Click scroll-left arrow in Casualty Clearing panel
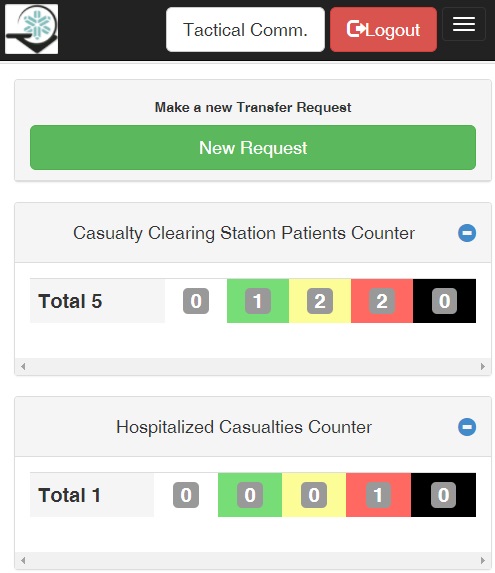495x573 pixels. 23,366
